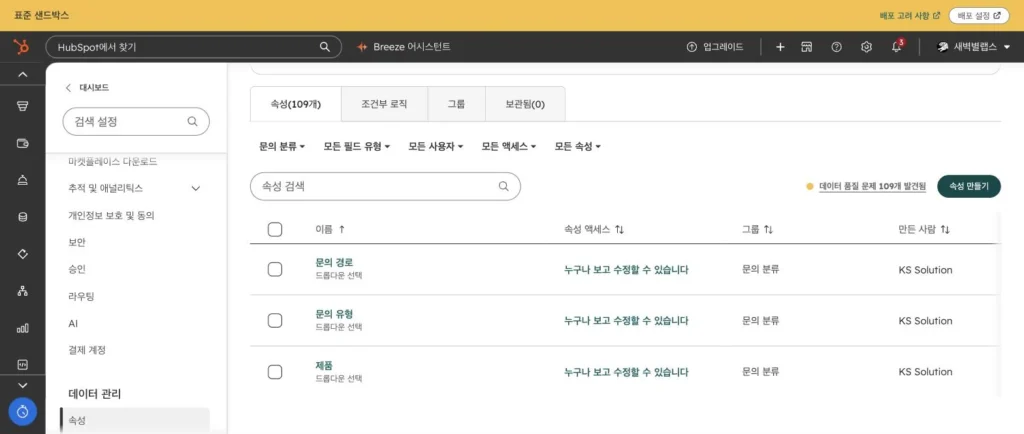The height and width of the screenshot is (434, 1024).
Task: Sort by 그룹 column
Action: pyautogui.click(x=758, y=229)
